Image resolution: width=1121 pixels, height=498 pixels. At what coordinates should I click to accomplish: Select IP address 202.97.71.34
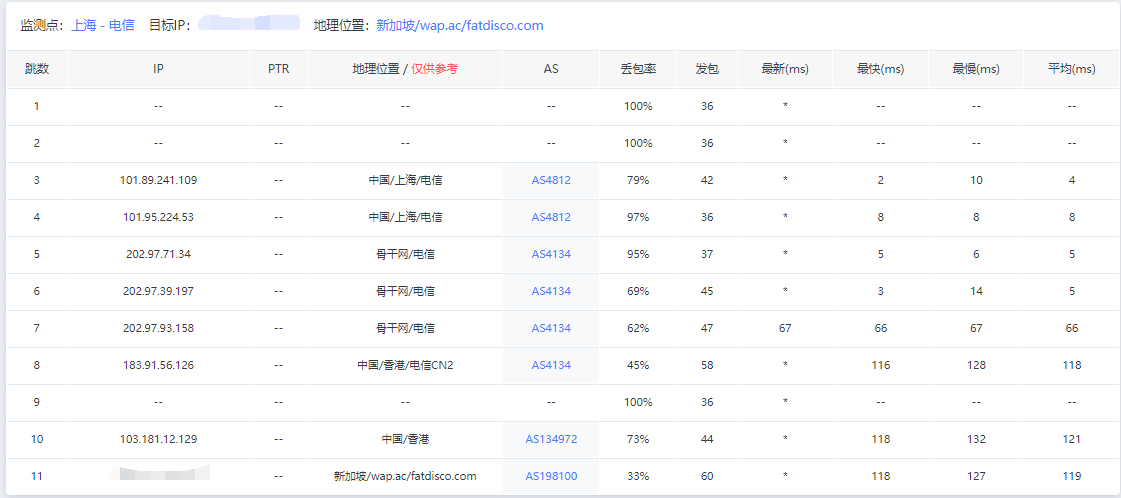pyautogui.click(x=159, y=254)
